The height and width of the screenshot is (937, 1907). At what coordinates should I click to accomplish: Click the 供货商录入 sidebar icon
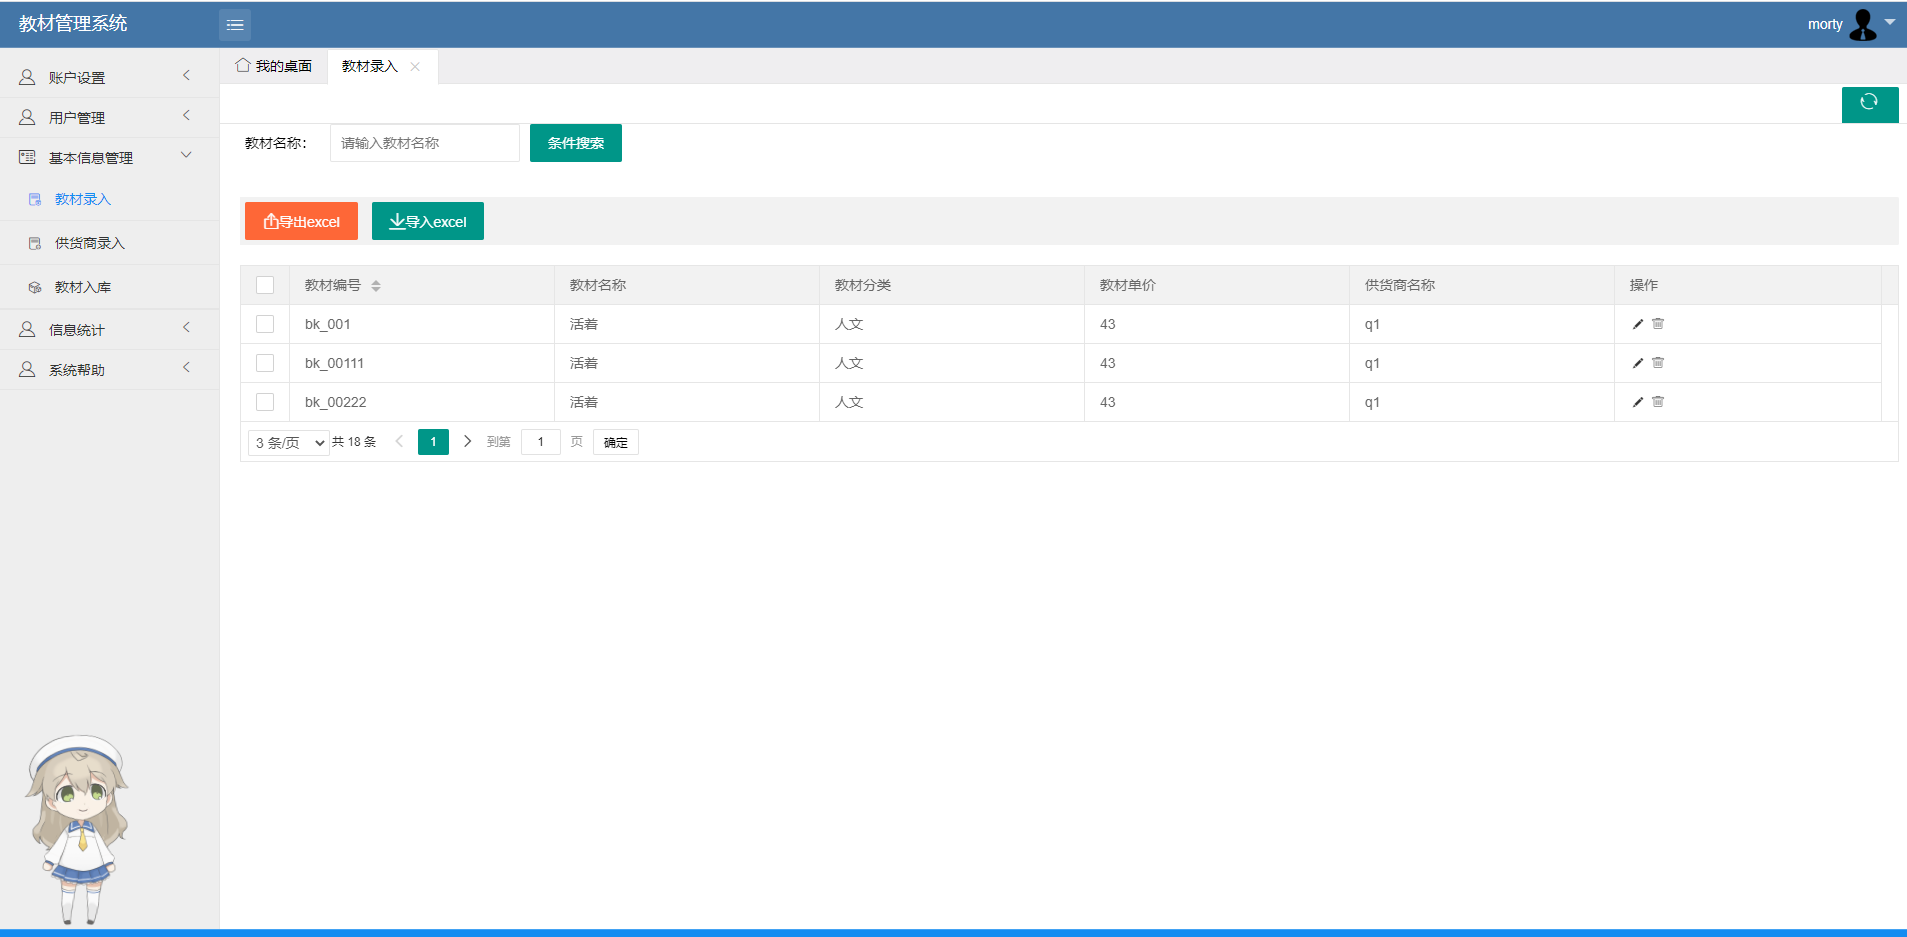[35, 243]
